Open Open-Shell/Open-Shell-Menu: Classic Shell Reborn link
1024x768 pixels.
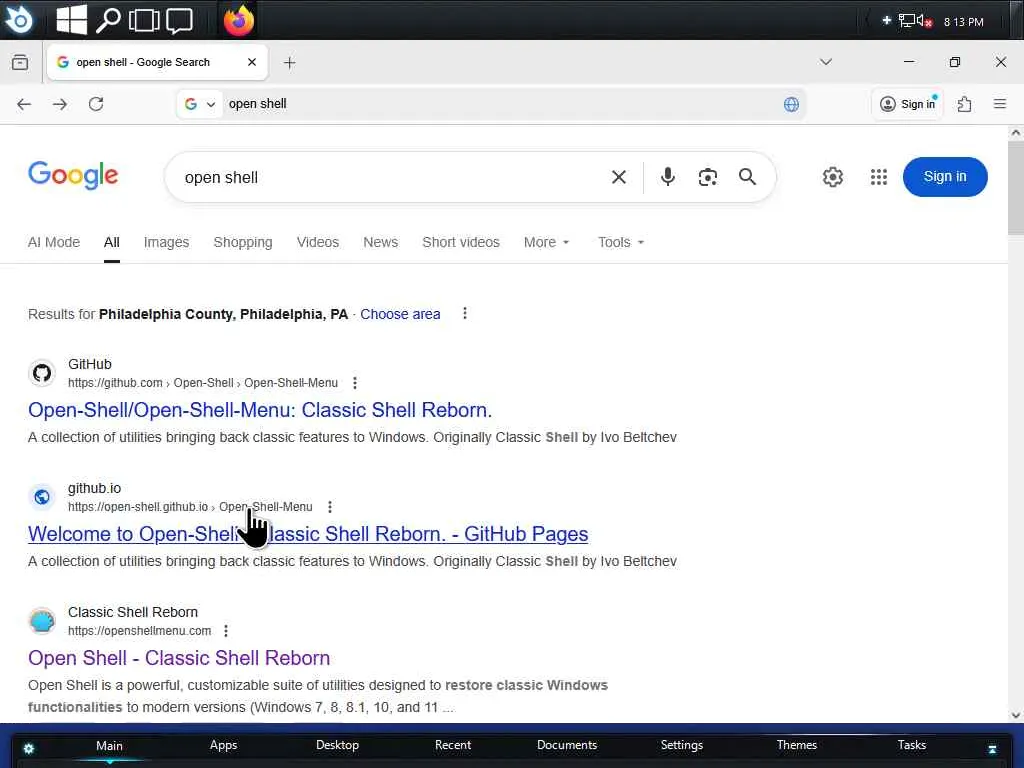260,410
